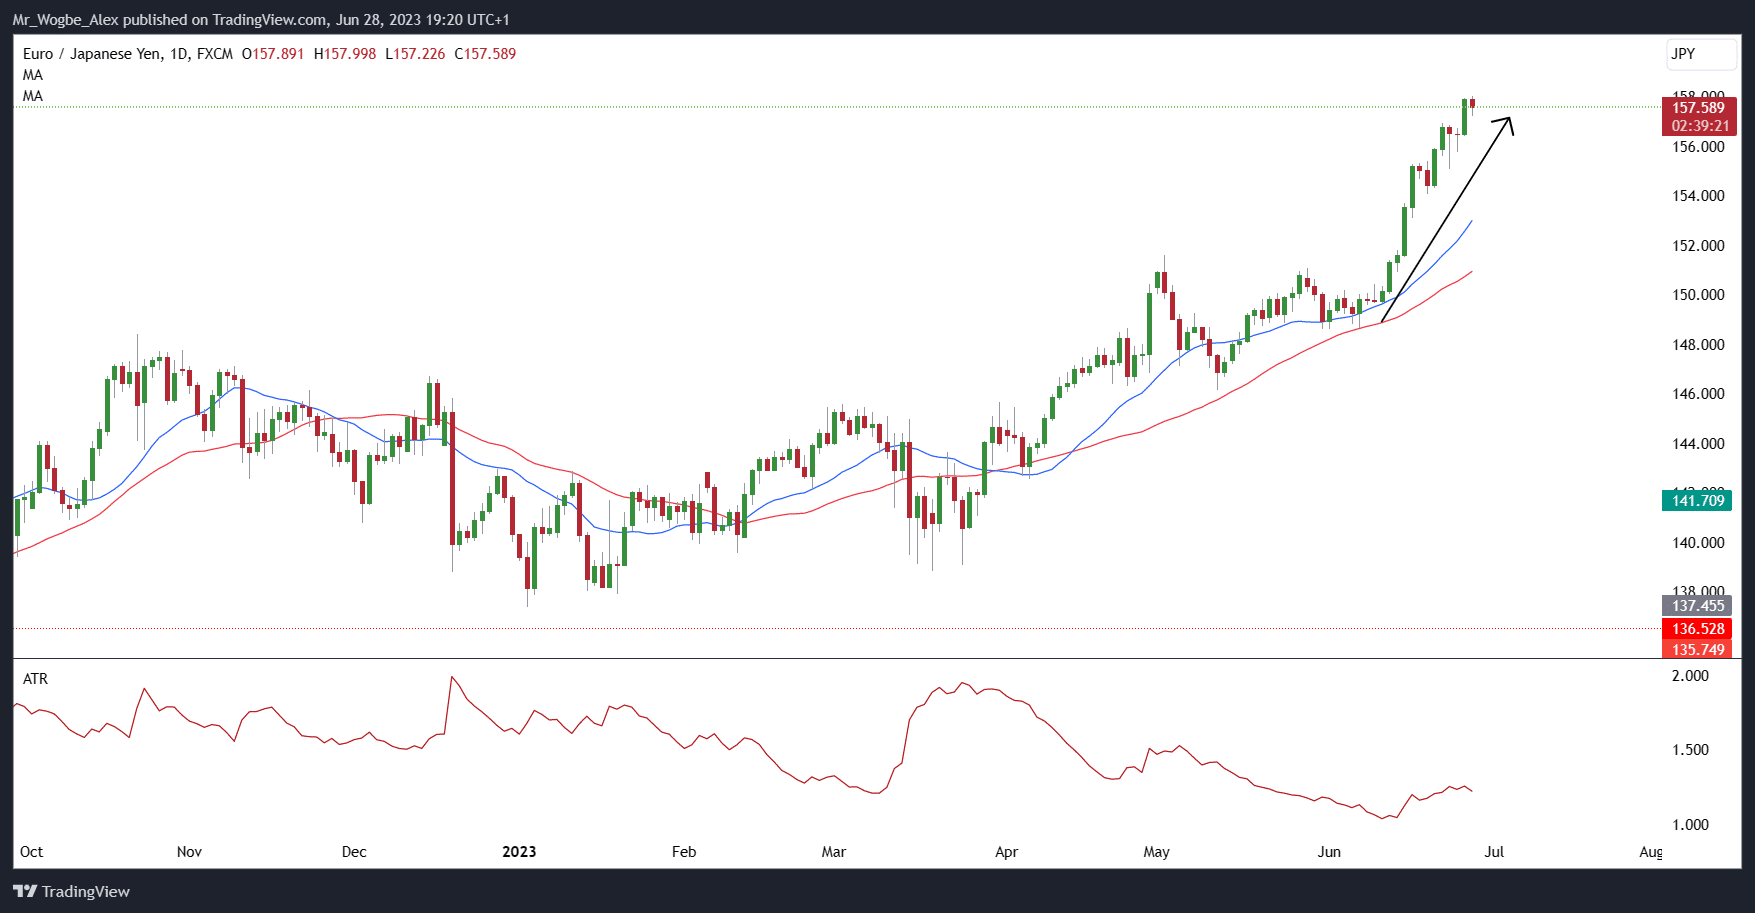Click the green 141.709 price label
The image size is (1755, 913).
pos(1697,500)
